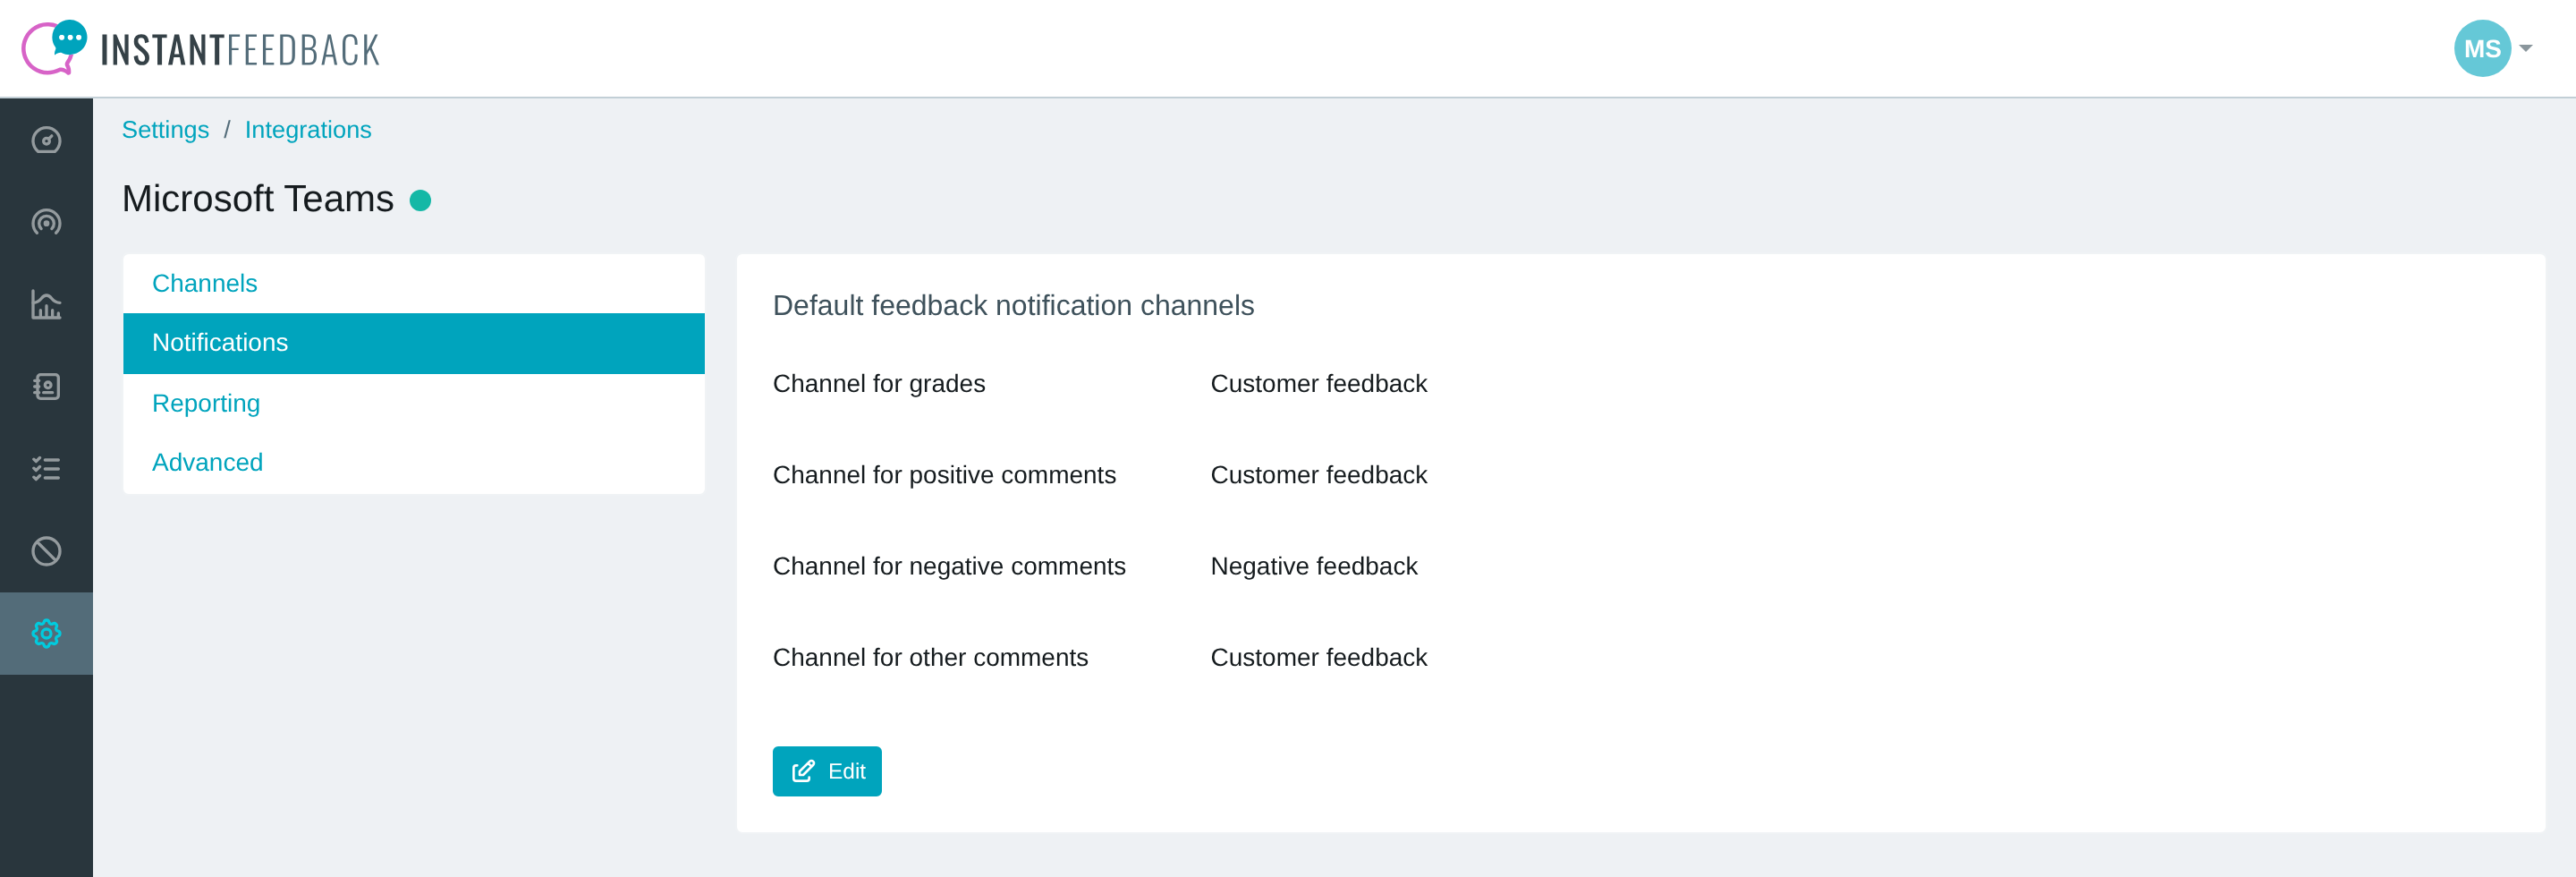The image size is (2576, 877).
Task: Open the contacts address book sidebar icon
Action: click(x=46, y=386)
